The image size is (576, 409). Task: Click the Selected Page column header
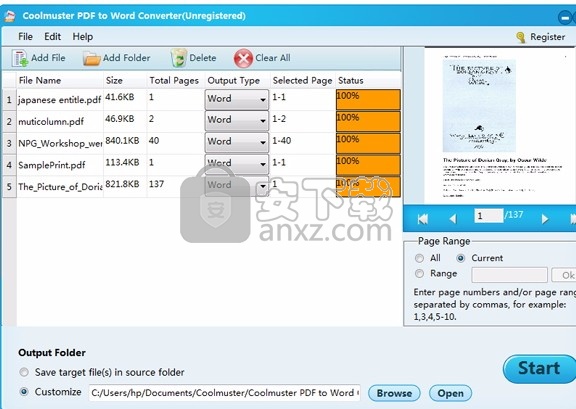302,80
